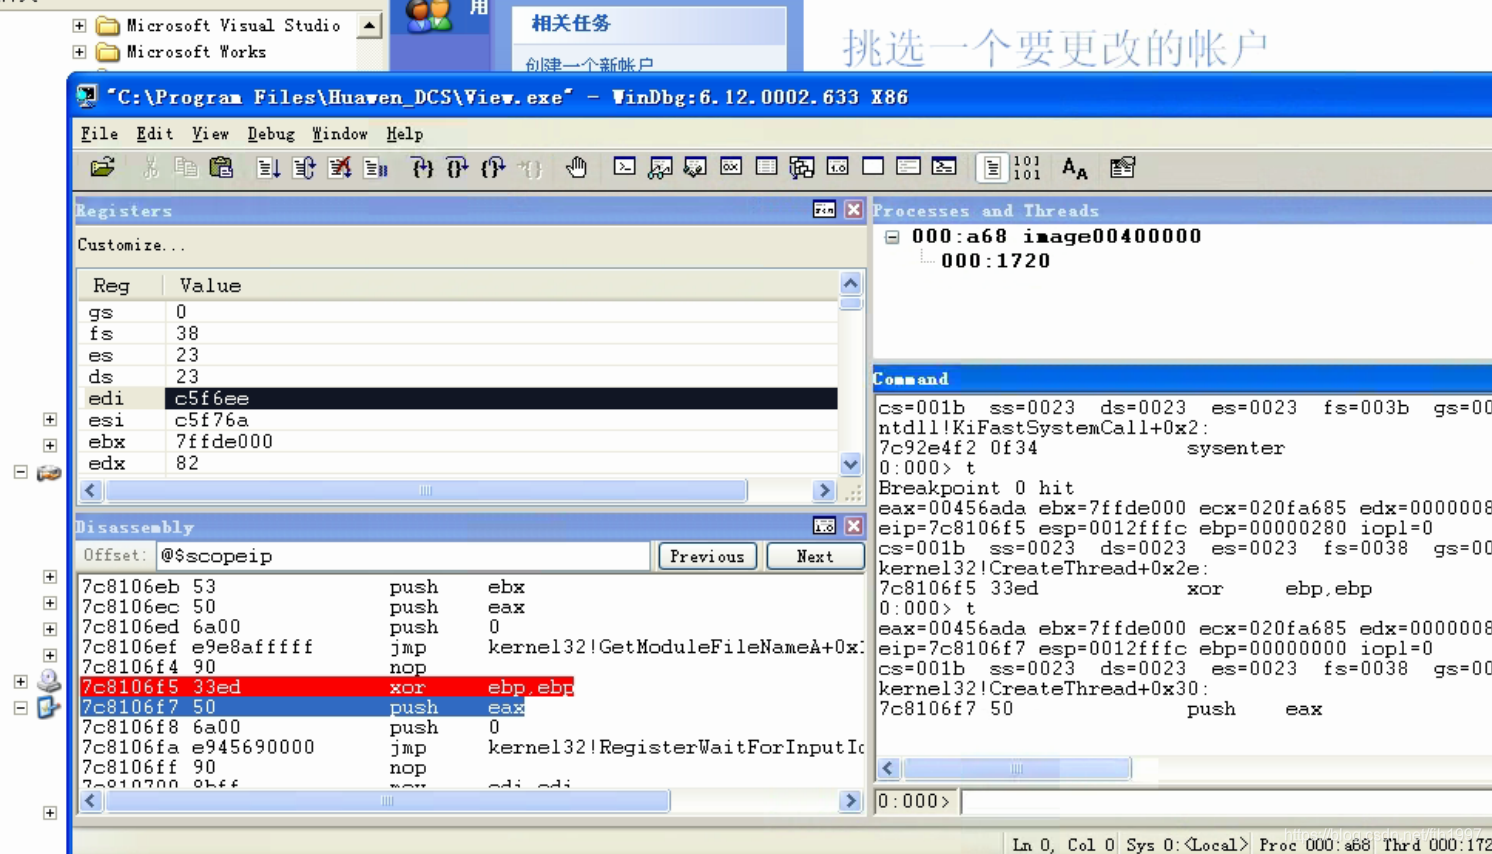Open the Help menu
Viewport: 1492px width, 854px height.
tap(404, 134)
